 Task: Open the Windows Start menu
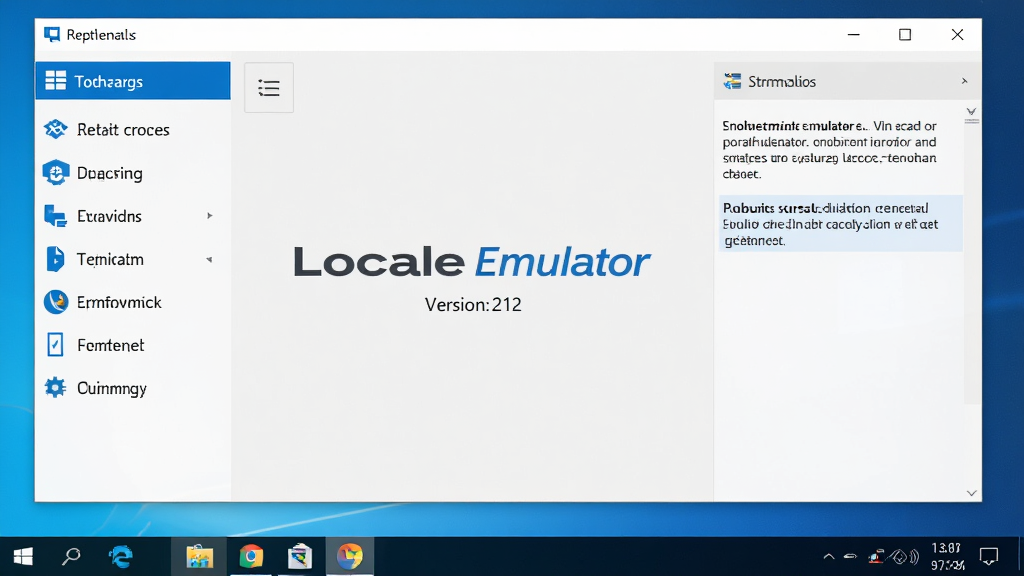click(x=23, y=556)
